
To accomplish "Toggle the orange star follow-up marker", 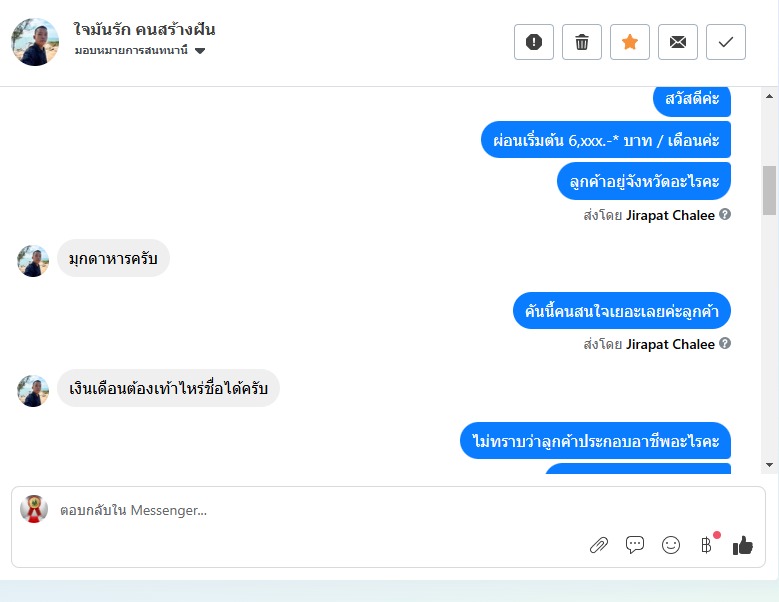I will [x=629, y=42].
